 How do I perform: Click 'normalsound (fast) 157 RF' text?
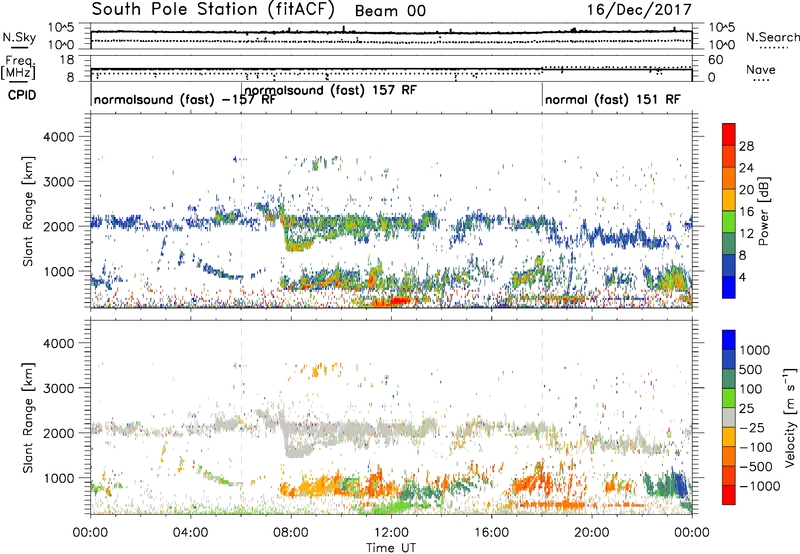[331, 90]
